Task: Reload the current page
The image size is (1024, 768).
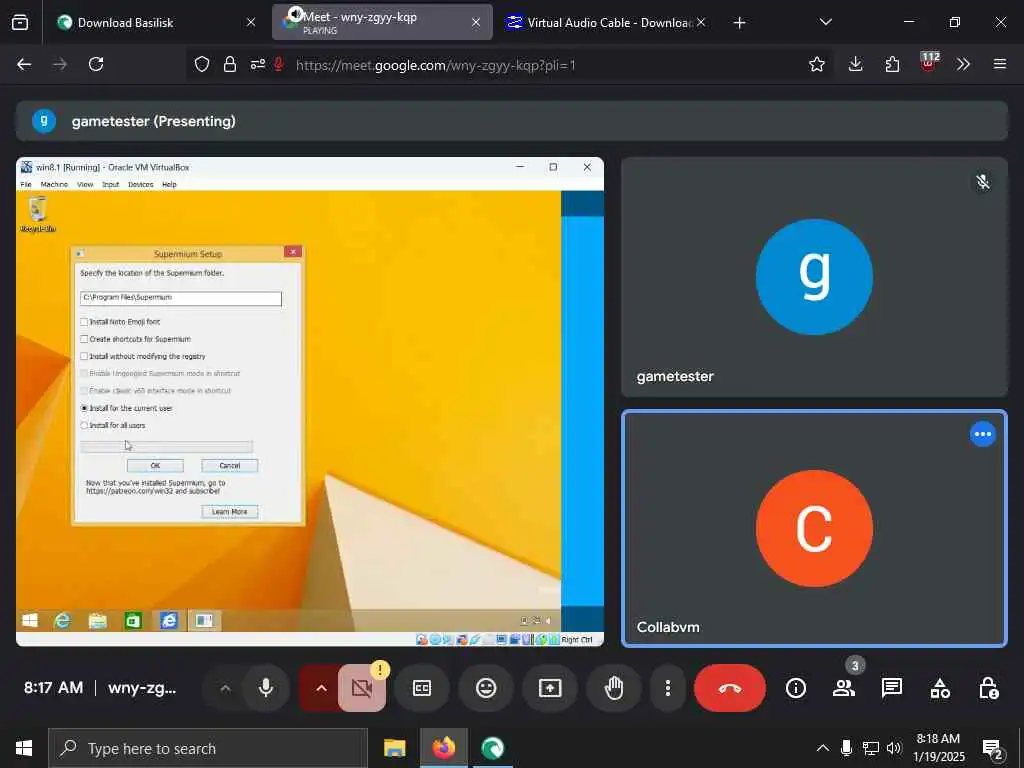Action: click(96, 64)
